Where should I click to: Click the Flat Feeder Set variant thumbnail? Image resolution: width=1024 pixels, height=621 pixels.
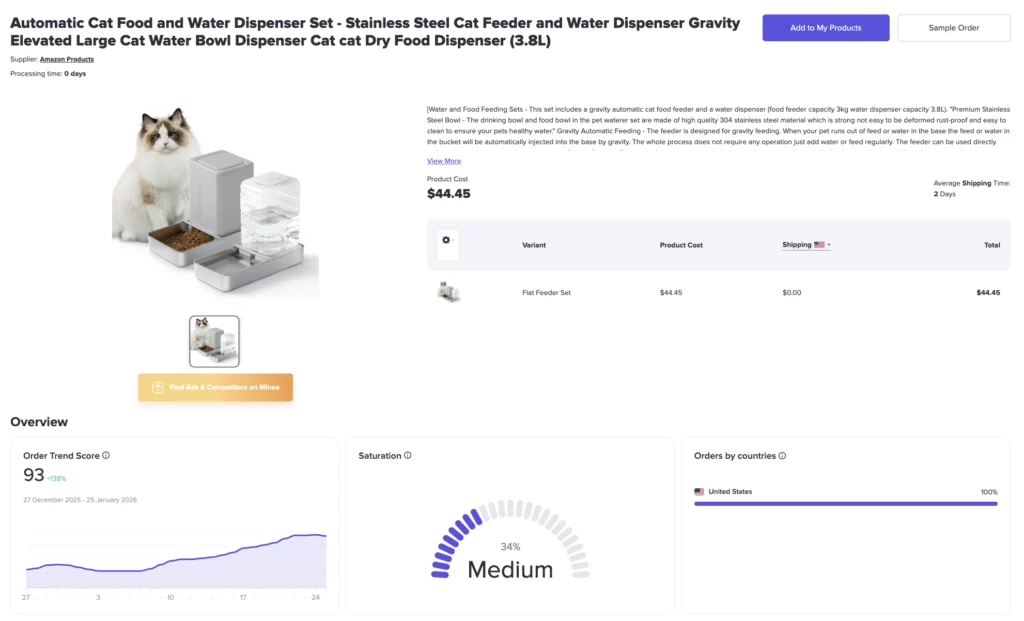[x=448, y=292]
